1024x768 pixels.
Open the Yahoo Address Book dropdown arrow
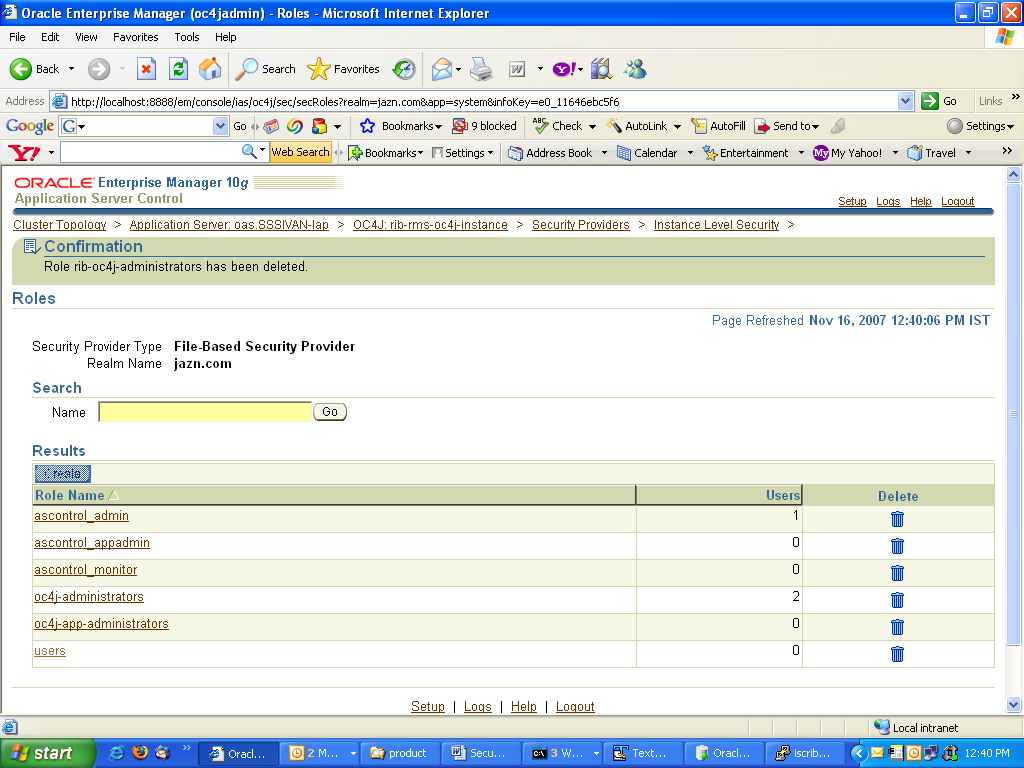pos(604,153)
